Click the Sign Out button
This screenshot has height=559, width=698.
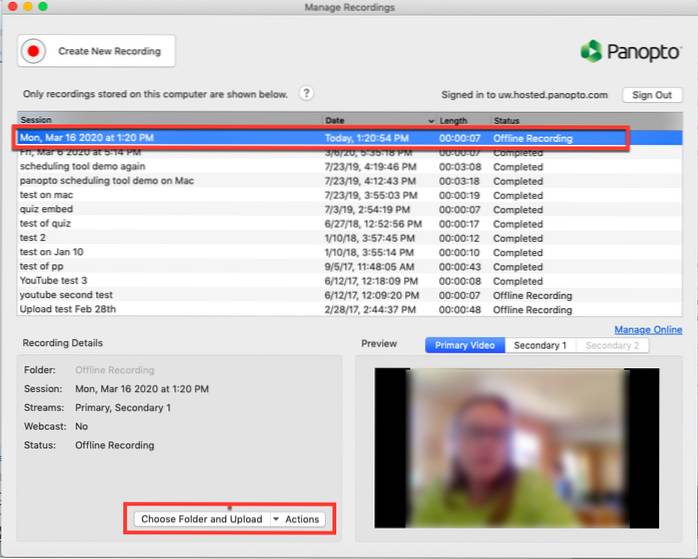[652, 95]
